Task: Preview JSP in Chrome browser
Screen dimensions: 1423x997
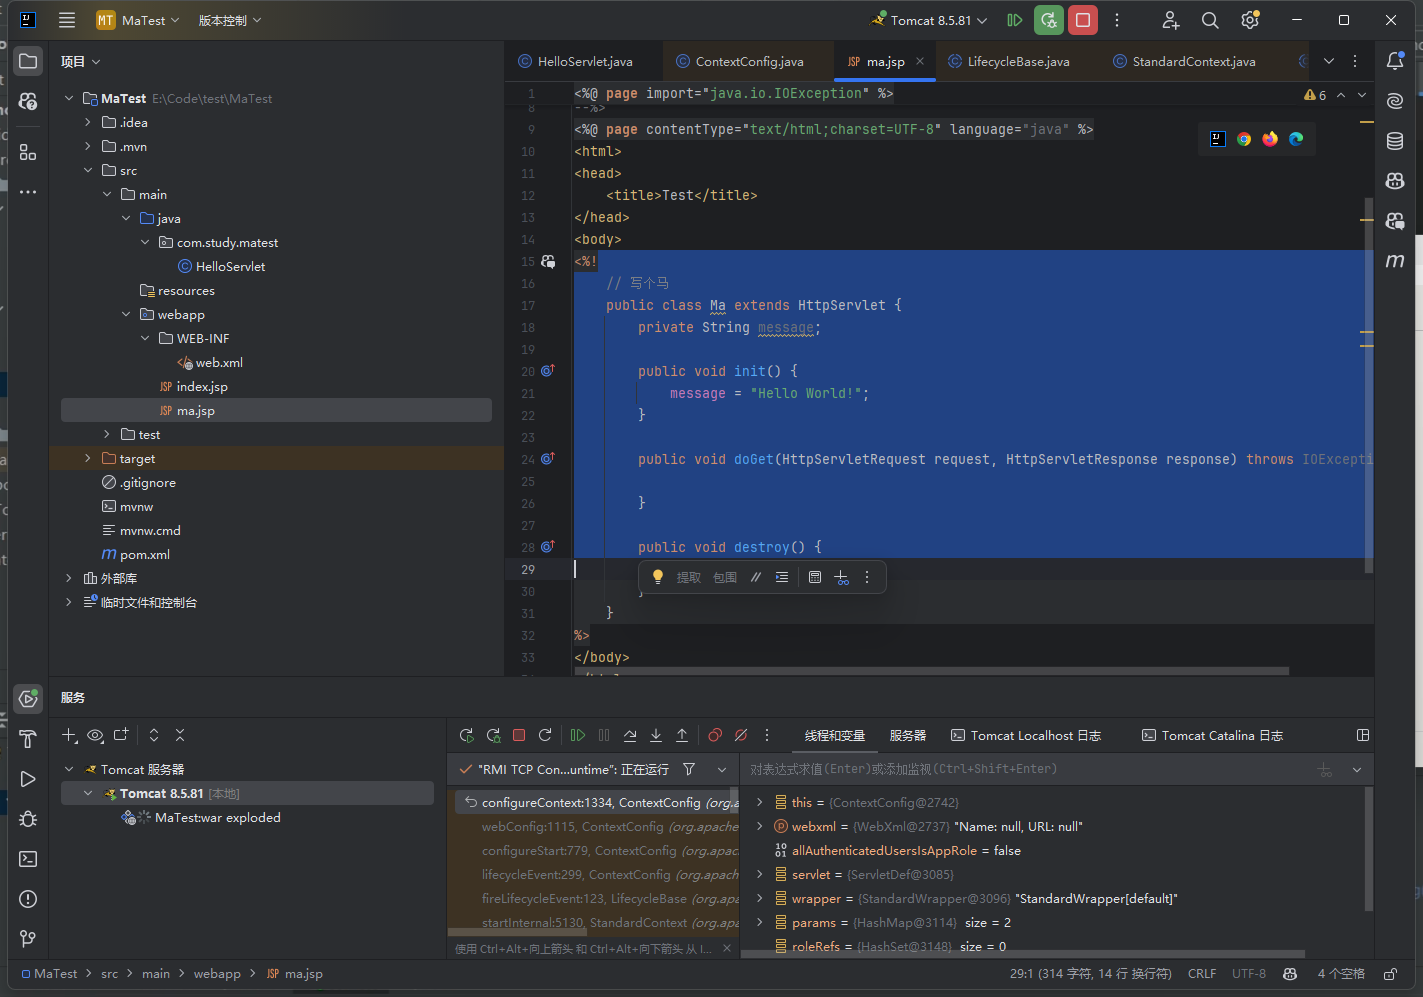Action: pos(1244,139)
